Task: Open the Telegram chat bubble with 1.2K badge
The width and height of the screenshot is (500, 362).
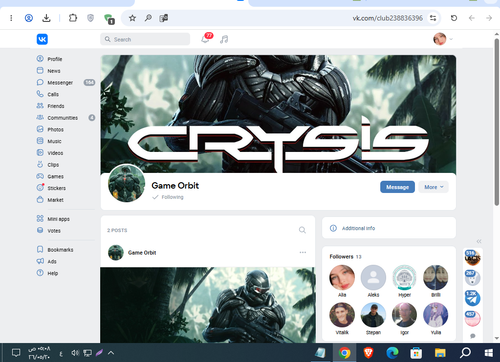Action: 472,298
